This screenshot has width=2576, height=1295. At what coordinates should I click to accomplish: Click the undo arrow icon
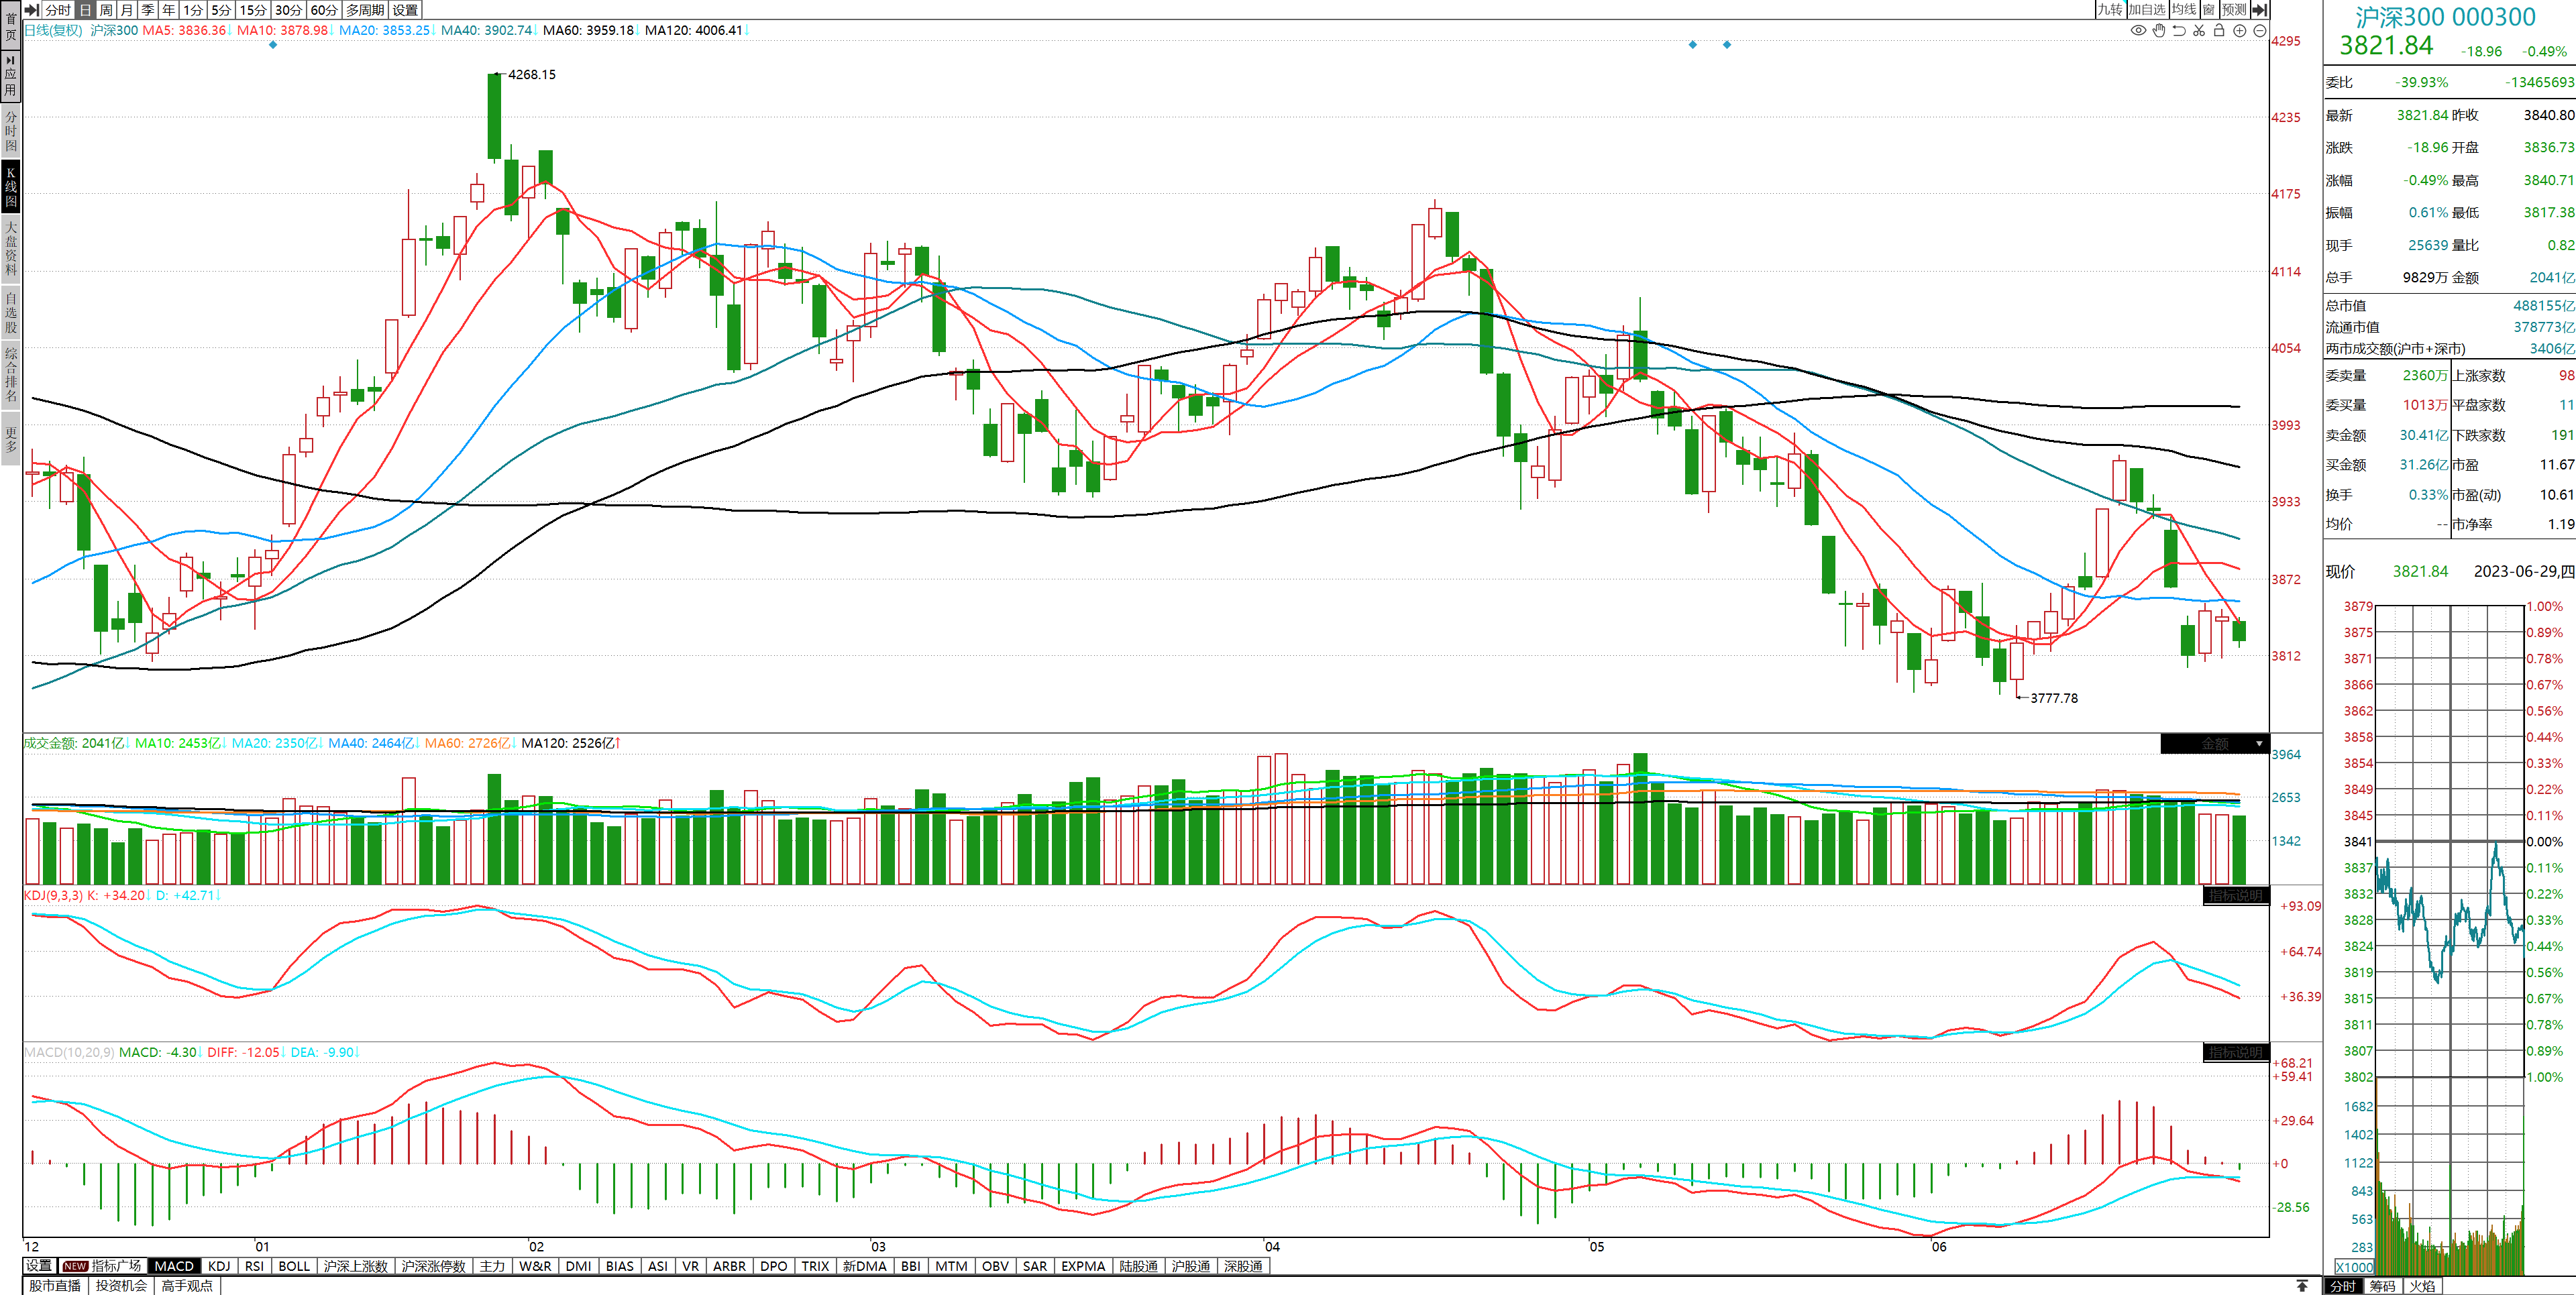[x=2179, y=30]
